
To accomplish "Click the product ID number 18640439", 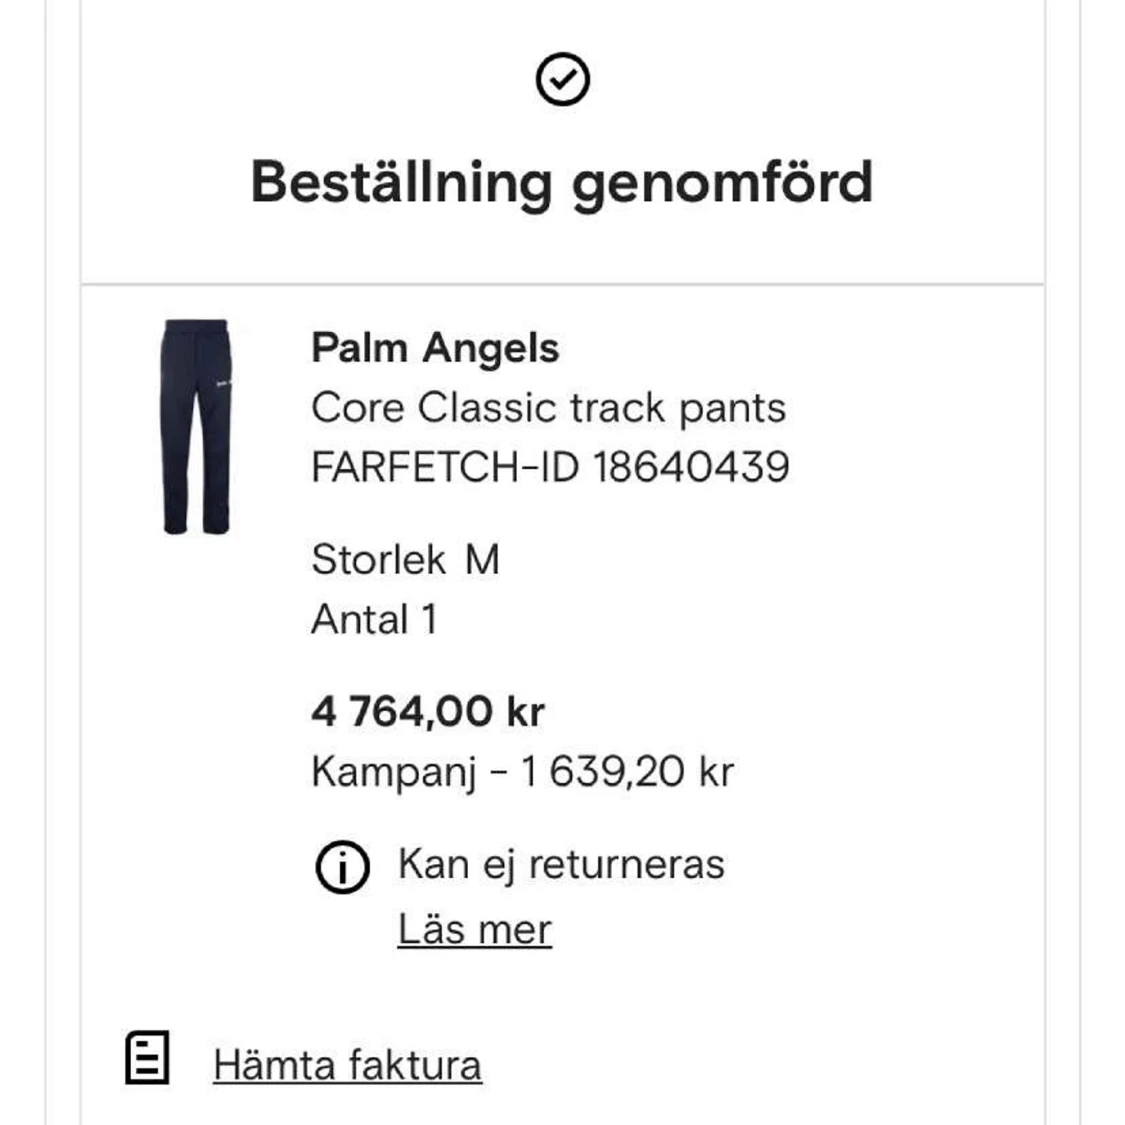I will [x=691, y=467].
